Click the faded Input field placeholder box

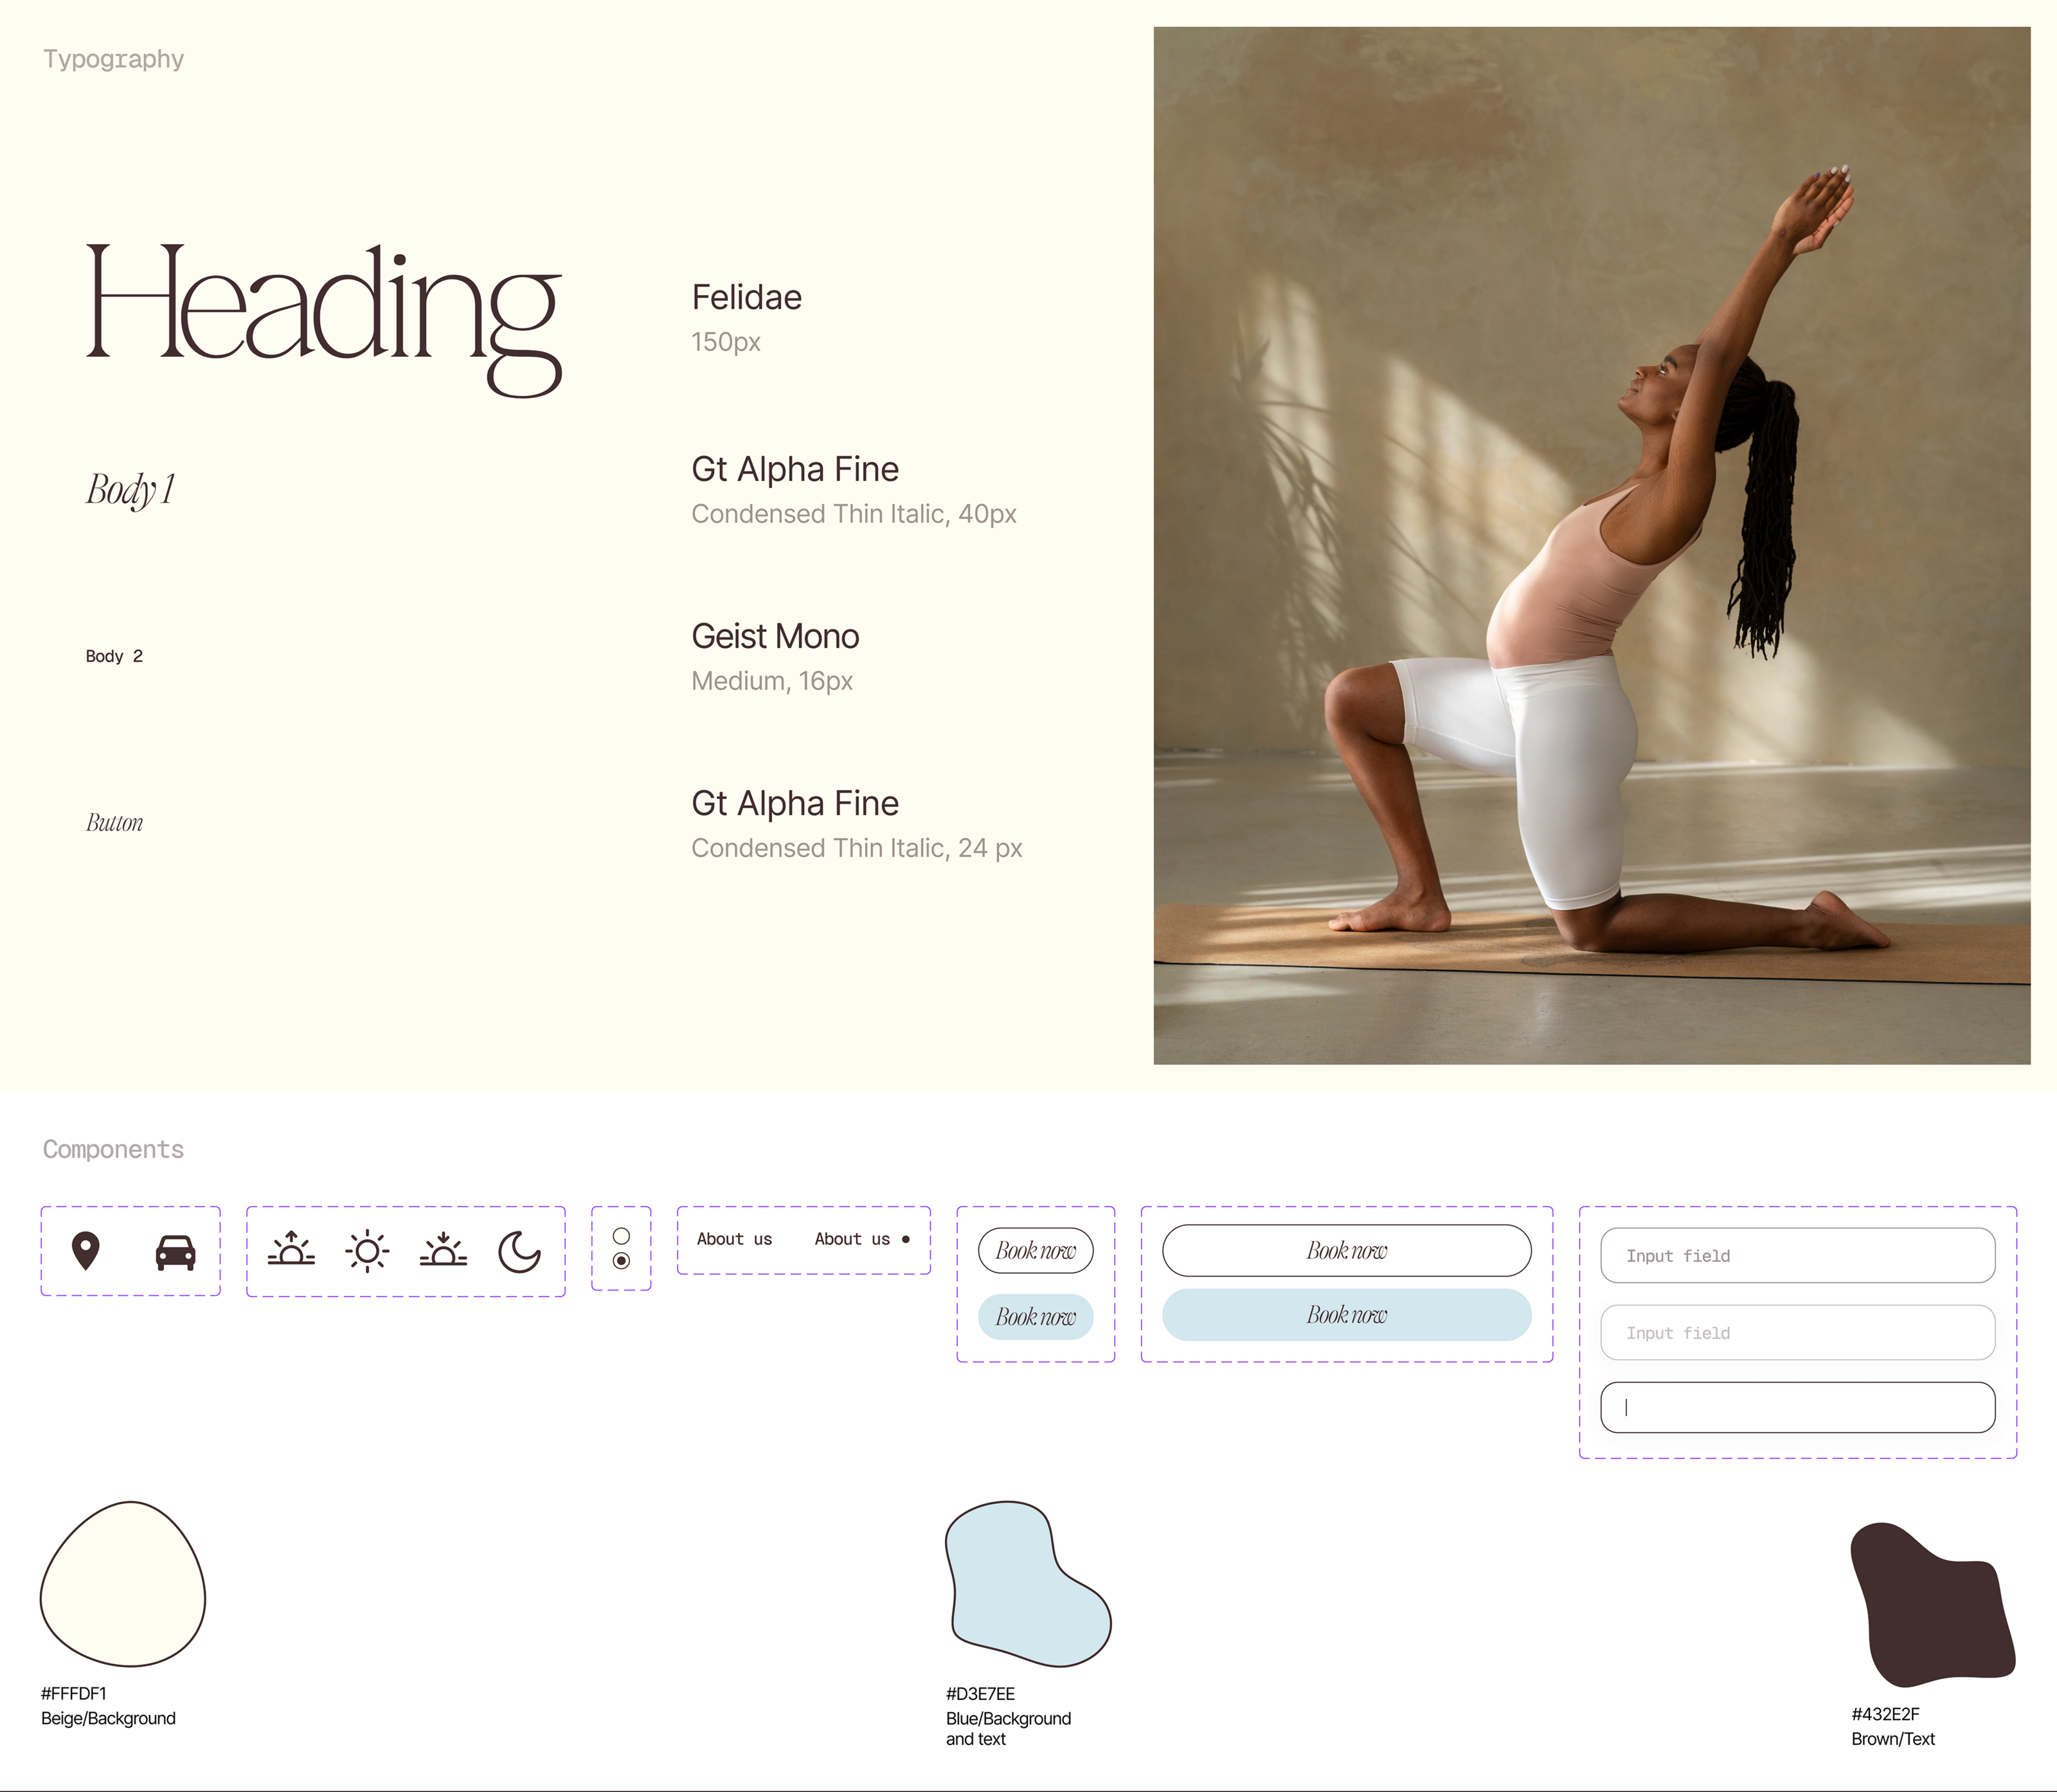pyautogui.click(x=1797, y=1332)
